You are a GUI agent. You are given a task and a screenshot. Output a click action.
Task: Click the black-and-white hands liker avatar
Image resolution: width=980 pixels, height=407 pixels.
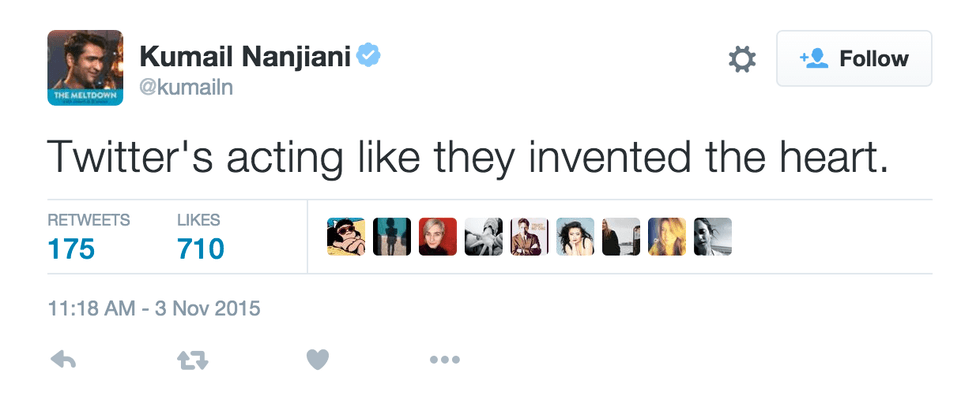tap(483, 237)
